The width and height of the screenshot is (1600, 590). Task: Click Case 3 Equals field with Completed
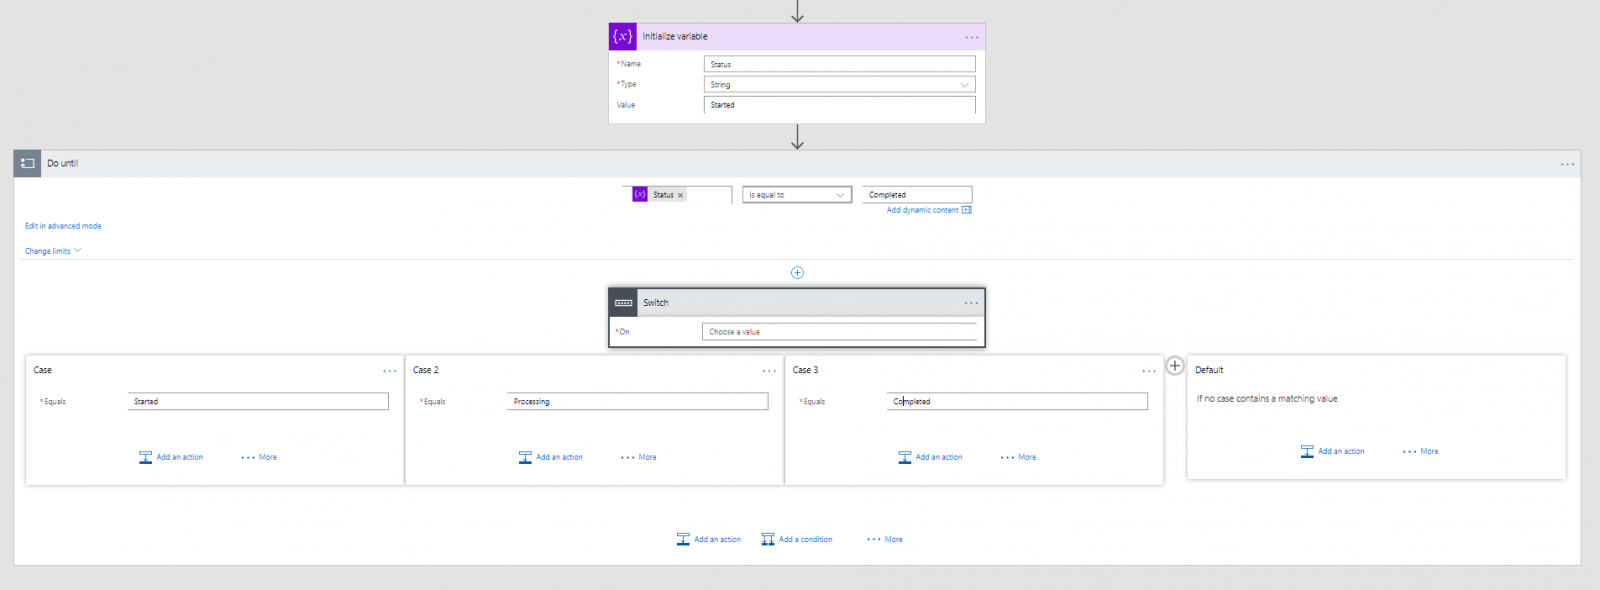click(1017, 402)
